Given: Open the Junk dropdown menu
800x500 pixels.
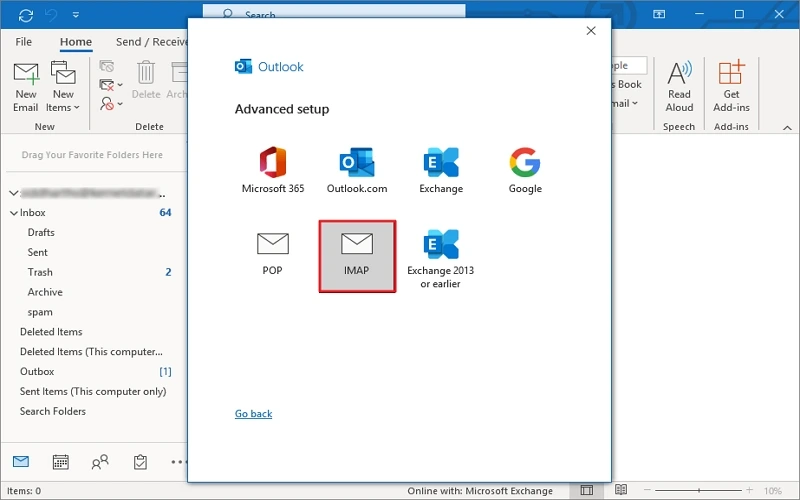Looking at the screenshot, I should coord(111,104).
